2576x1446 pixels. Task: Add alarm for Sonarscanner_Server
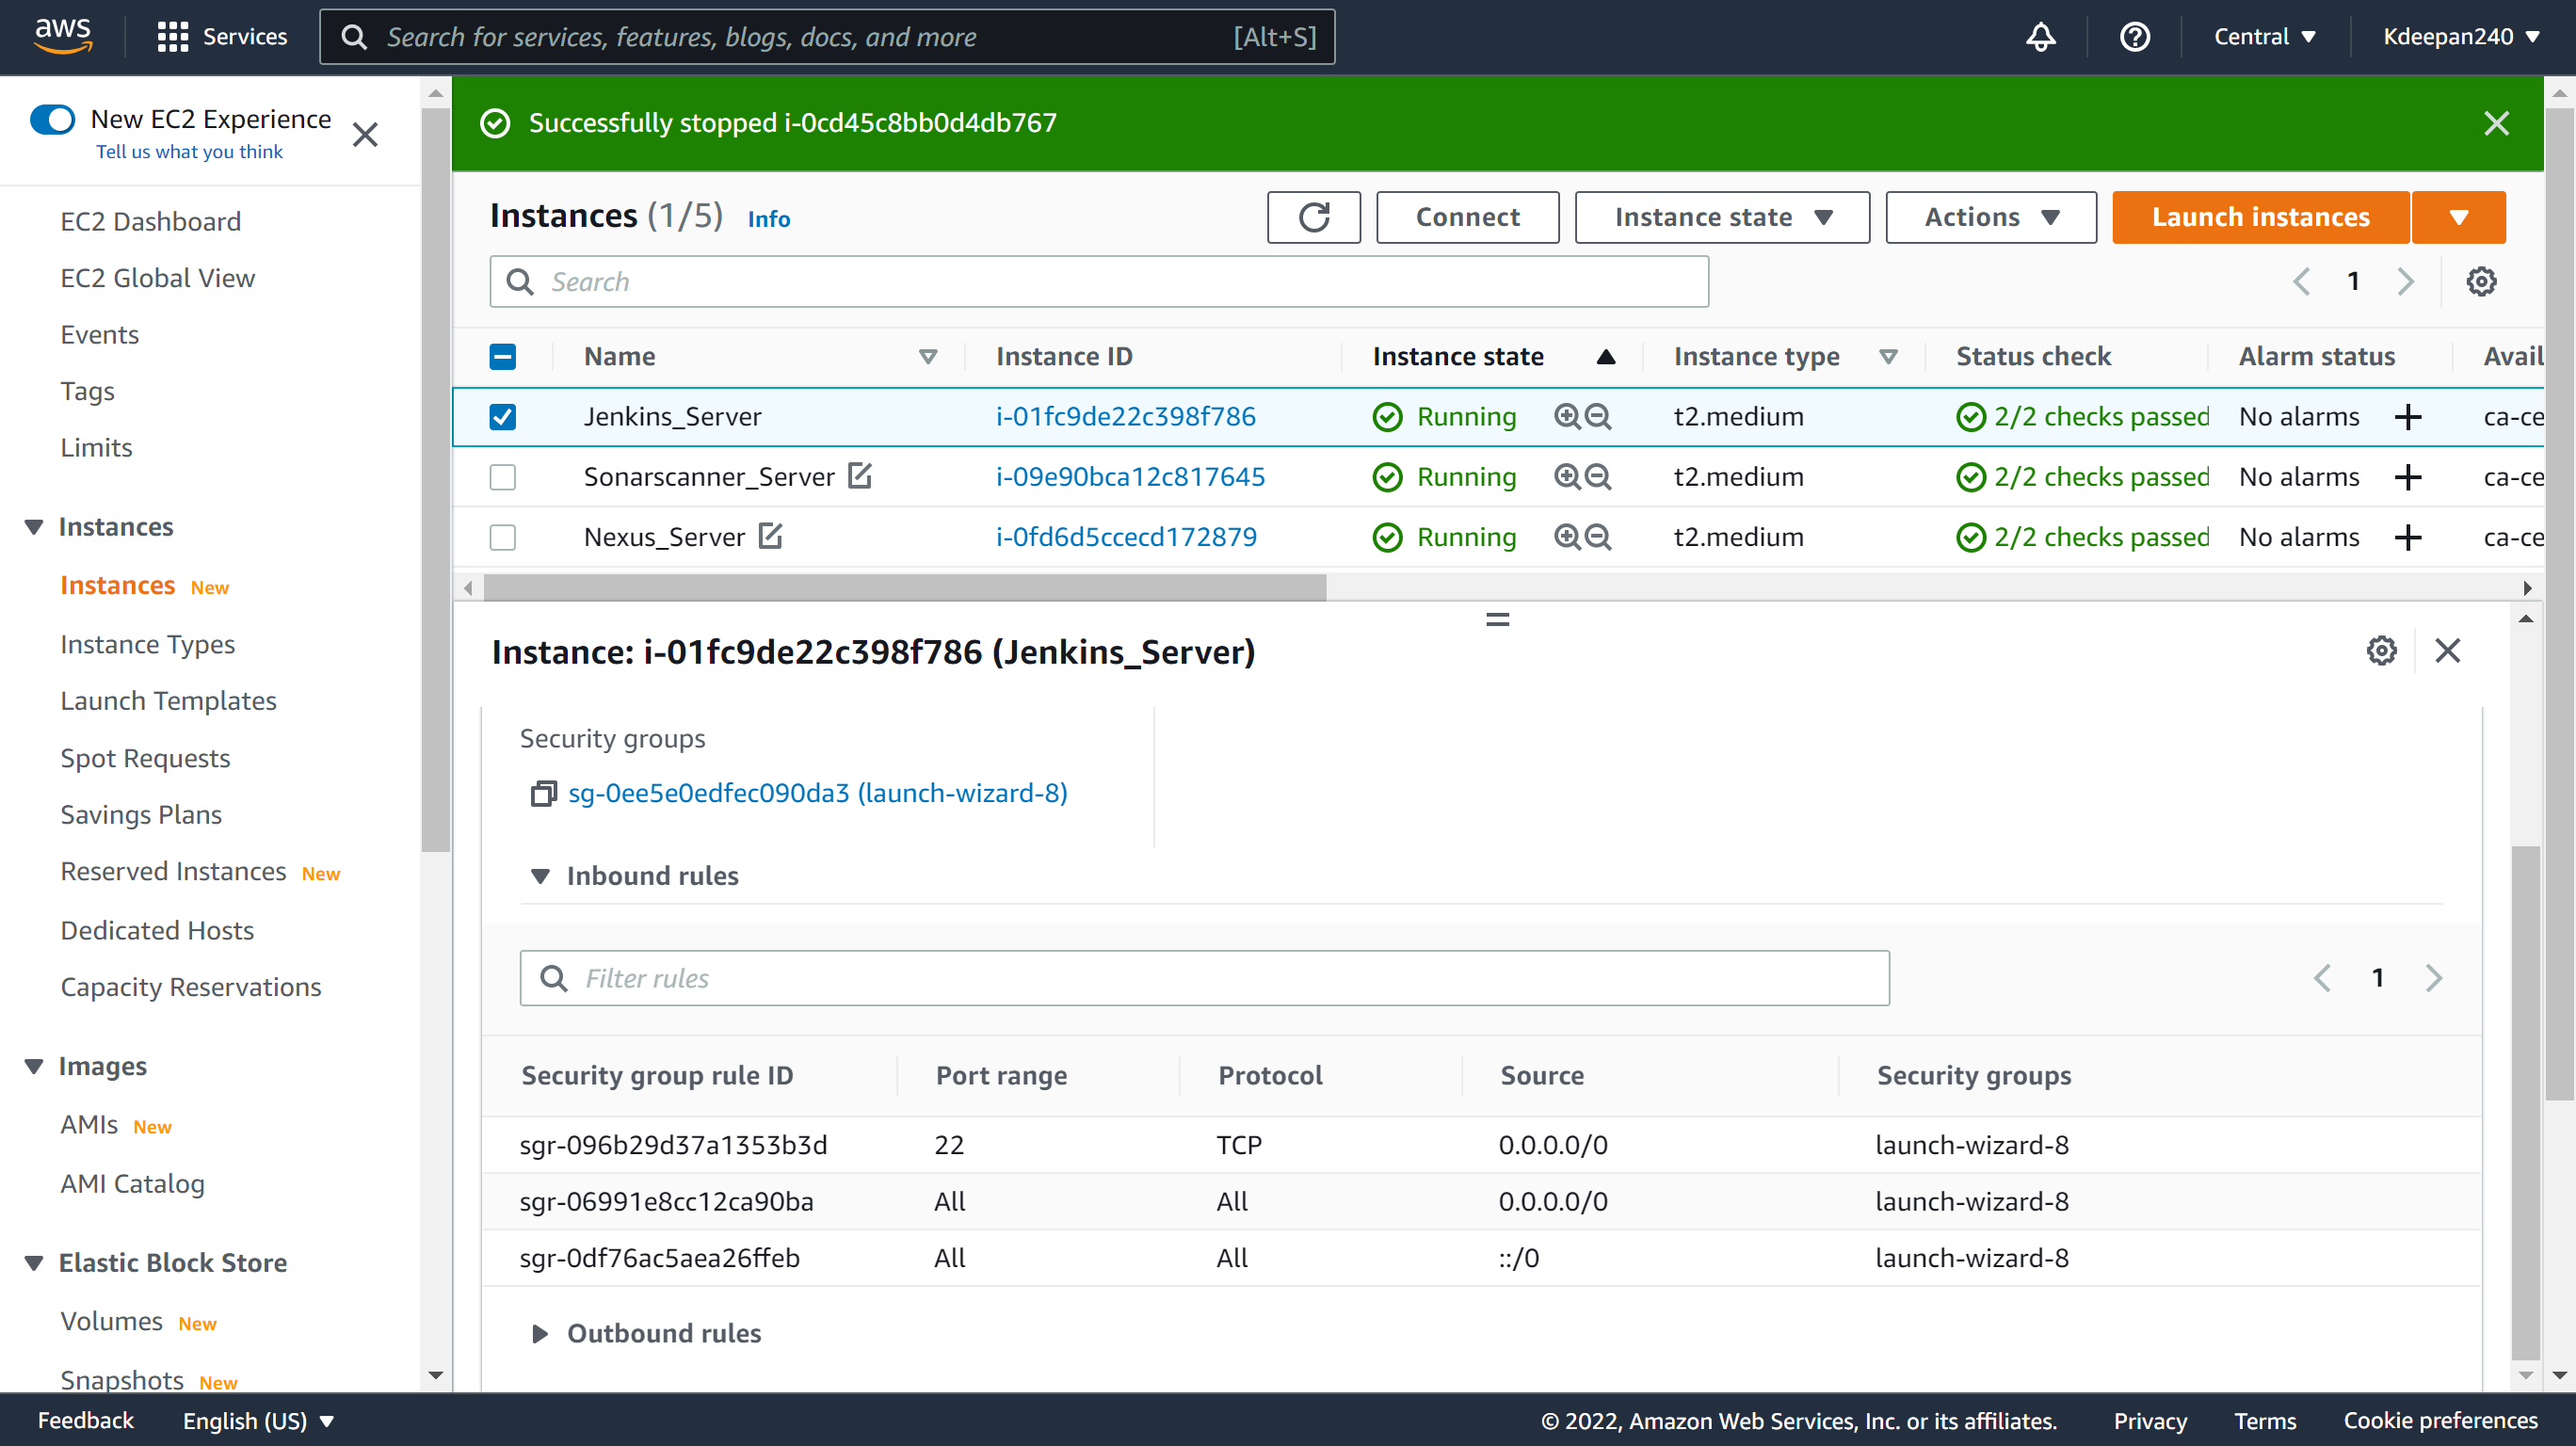pyautogui.click(x=2408, y=477)
